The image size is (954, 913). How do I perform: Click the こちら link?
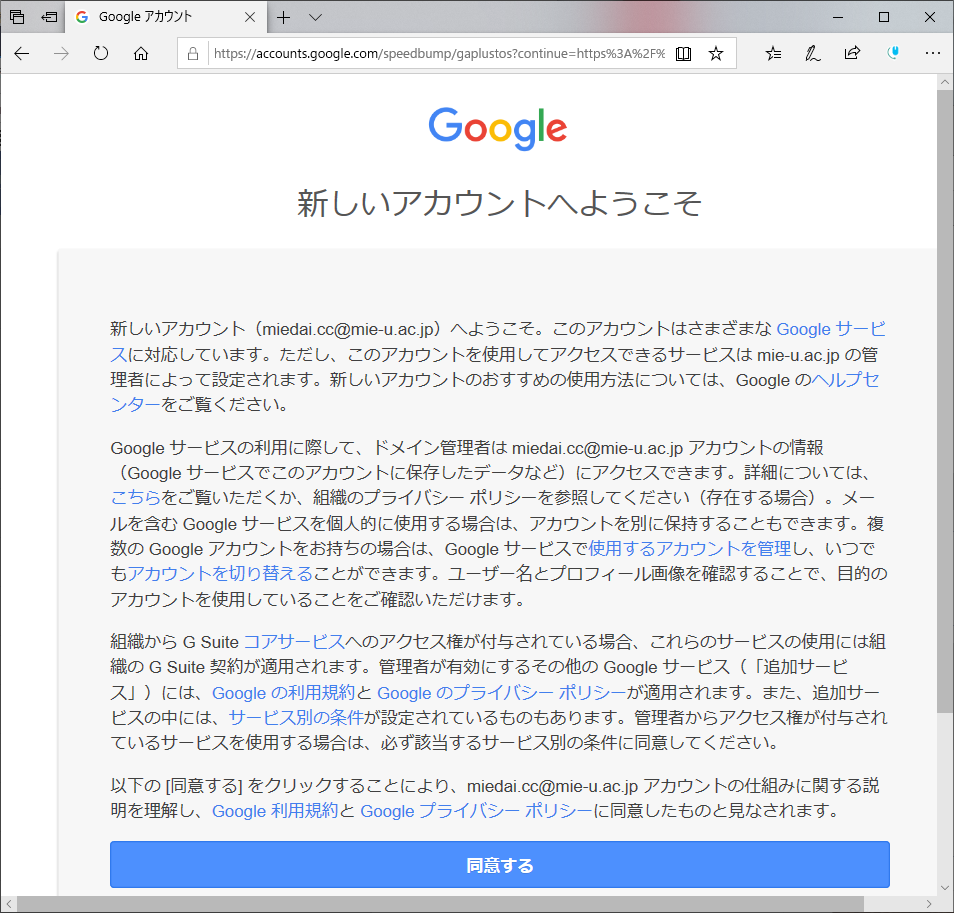click(x=135, y=498)
